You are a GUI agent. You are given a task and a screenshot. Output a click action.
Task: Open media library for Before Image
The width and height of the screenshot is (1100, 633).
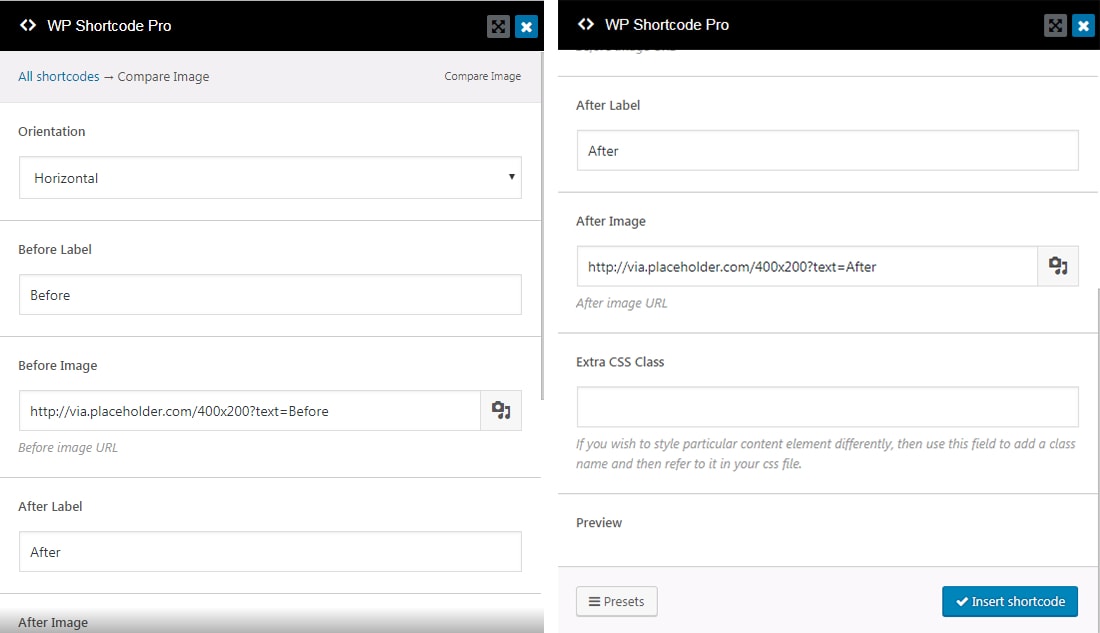[x=501, y=411]
